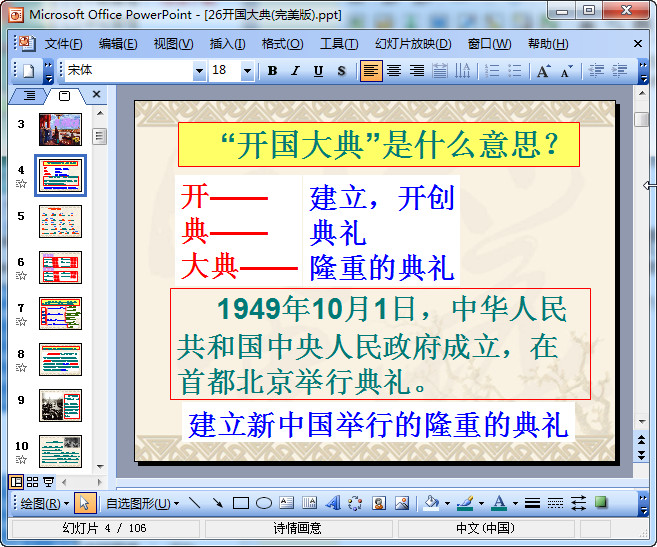Increase indent level
The width and height of the screenshot is (657, 547).
[619, 70]
